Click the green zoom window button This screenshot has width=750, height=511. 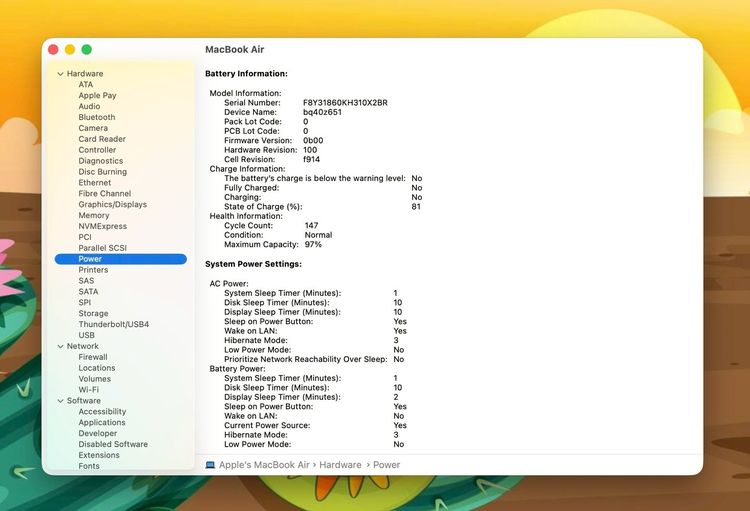(87, 49)
